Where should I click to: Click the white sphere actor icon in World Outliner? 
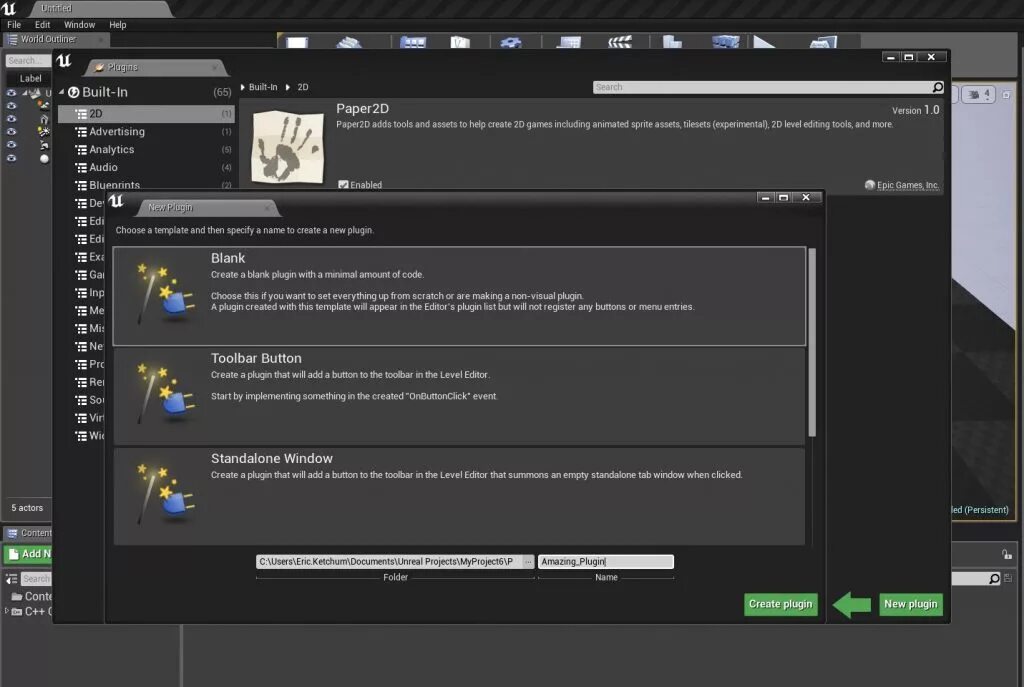[44, 159]
